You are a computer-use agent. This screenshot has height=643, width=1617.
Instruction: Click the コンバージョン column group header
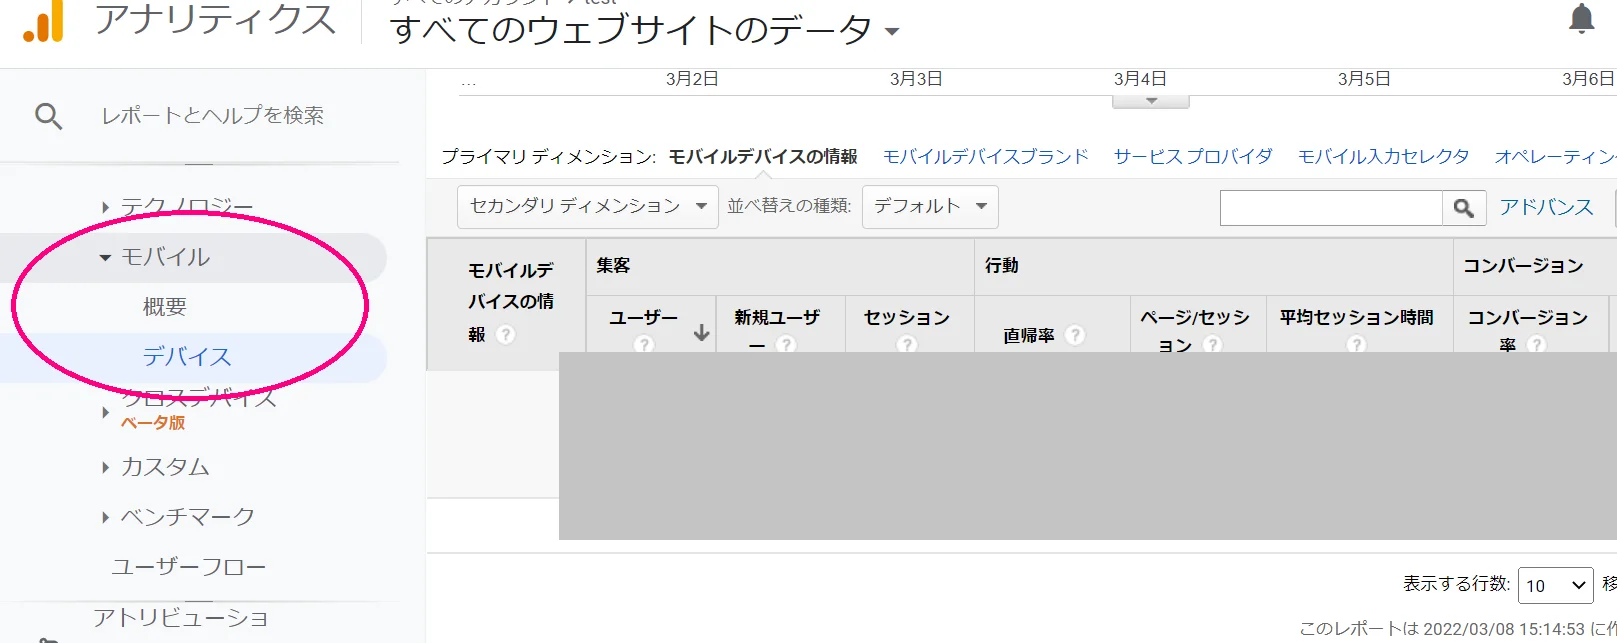point(1523,266)
